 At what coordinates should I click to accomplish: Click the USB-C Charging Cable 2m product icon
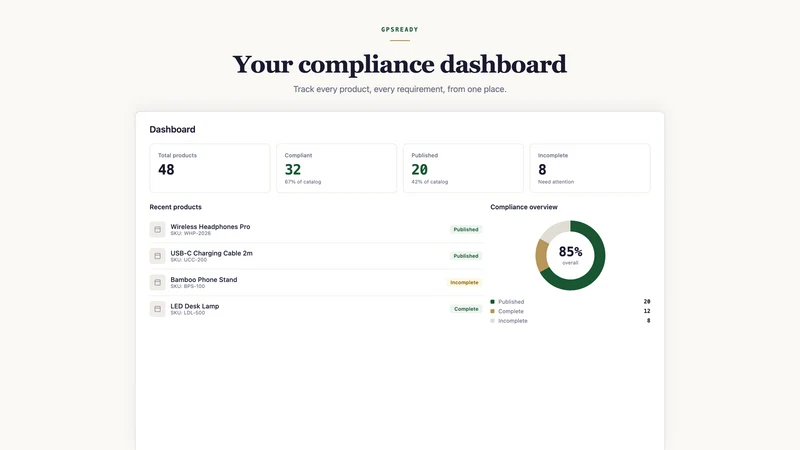coord(157,256)
